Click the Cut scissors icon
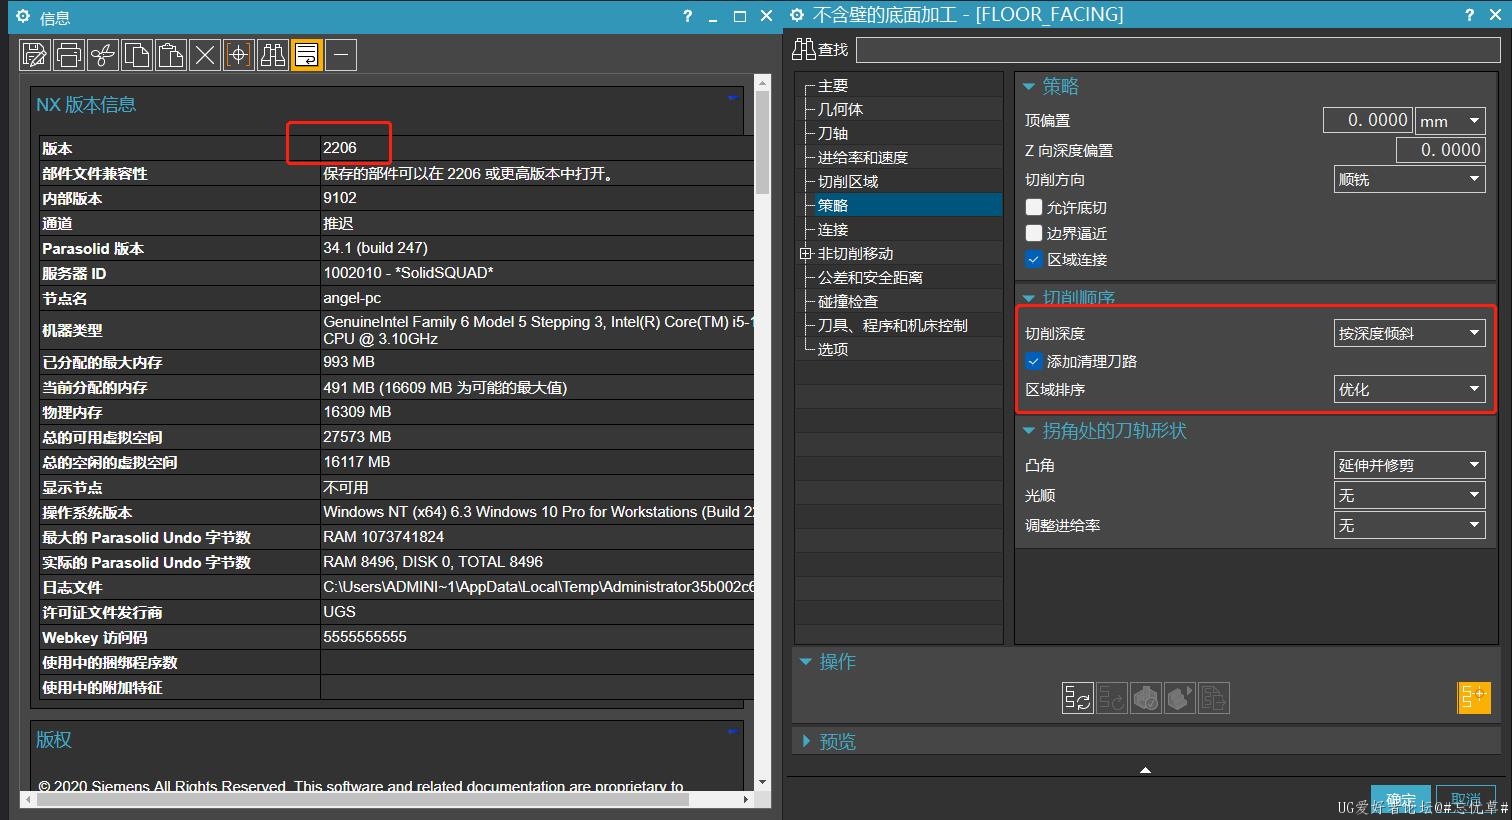The height and width of the screenshot is (820, 1512). (103, 55)
